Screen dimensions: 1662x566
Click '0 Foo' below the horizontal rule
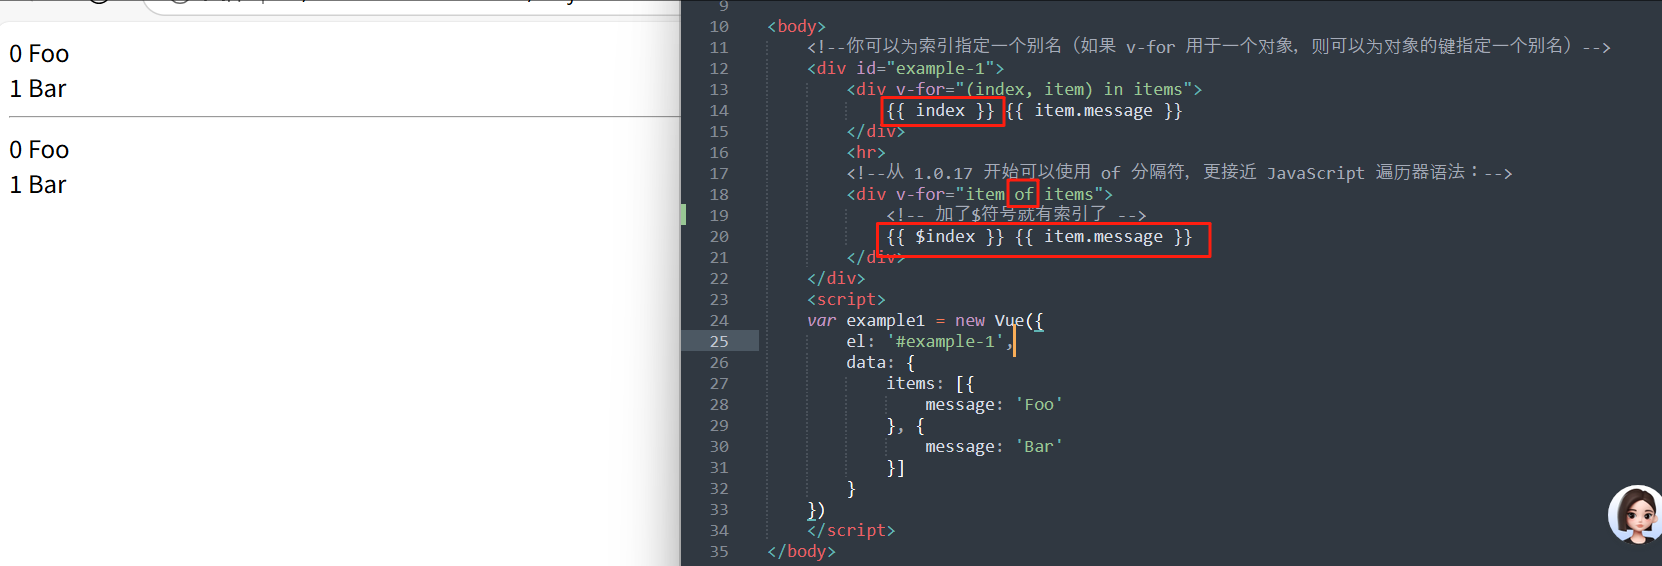[x=39, y=150]
